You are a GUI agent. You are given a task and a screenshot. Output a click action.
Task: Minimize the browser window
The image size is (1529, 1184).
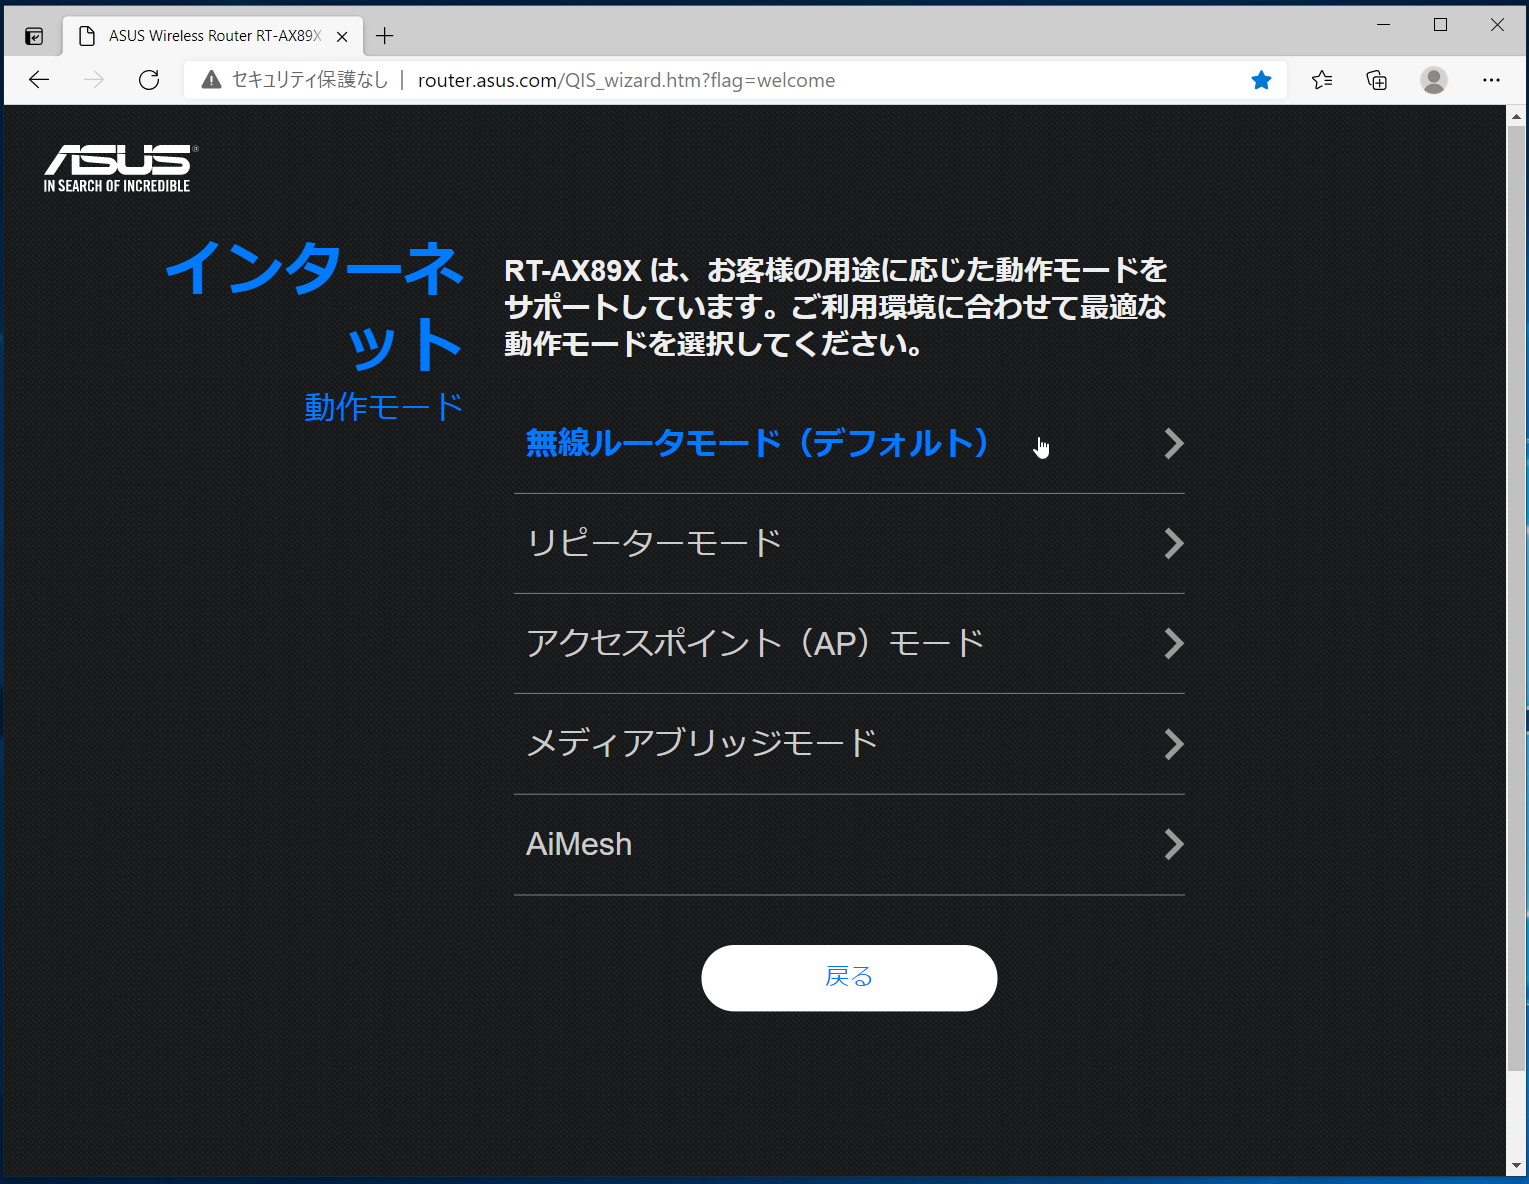pos(1384,25)
